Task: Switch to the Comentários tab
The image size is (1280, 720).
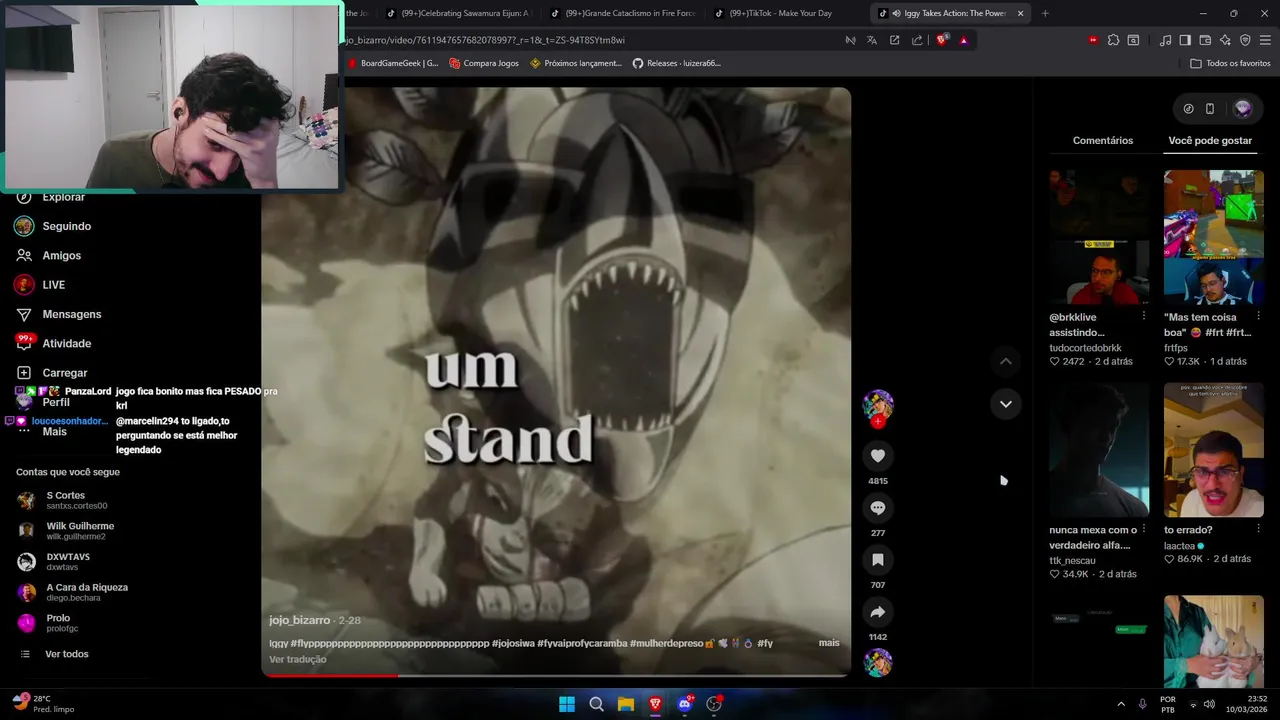Action: 1103,141
